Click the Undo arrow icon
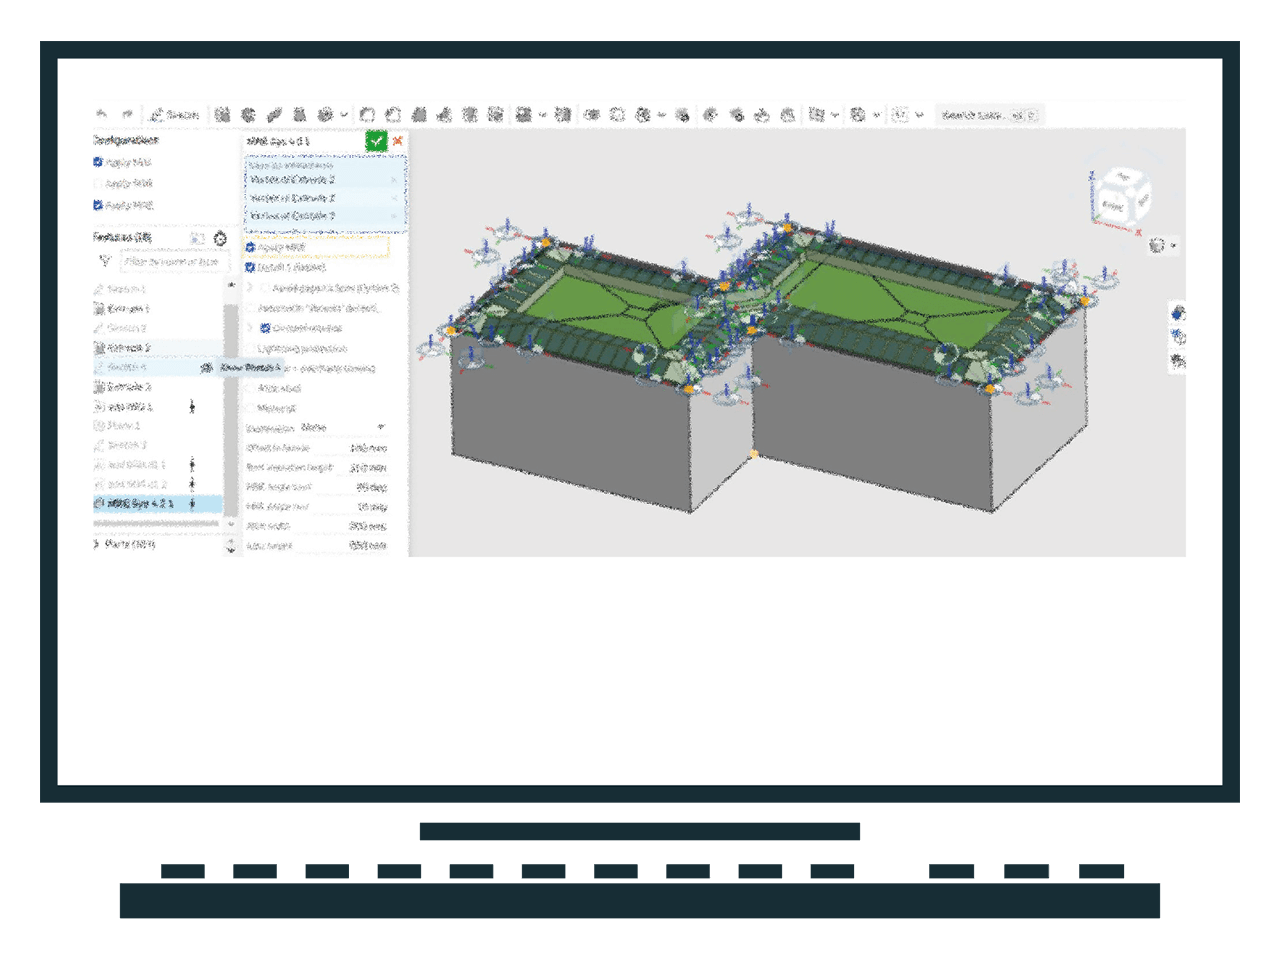Screen dimensions: 1280x960 tap(100, 114)
